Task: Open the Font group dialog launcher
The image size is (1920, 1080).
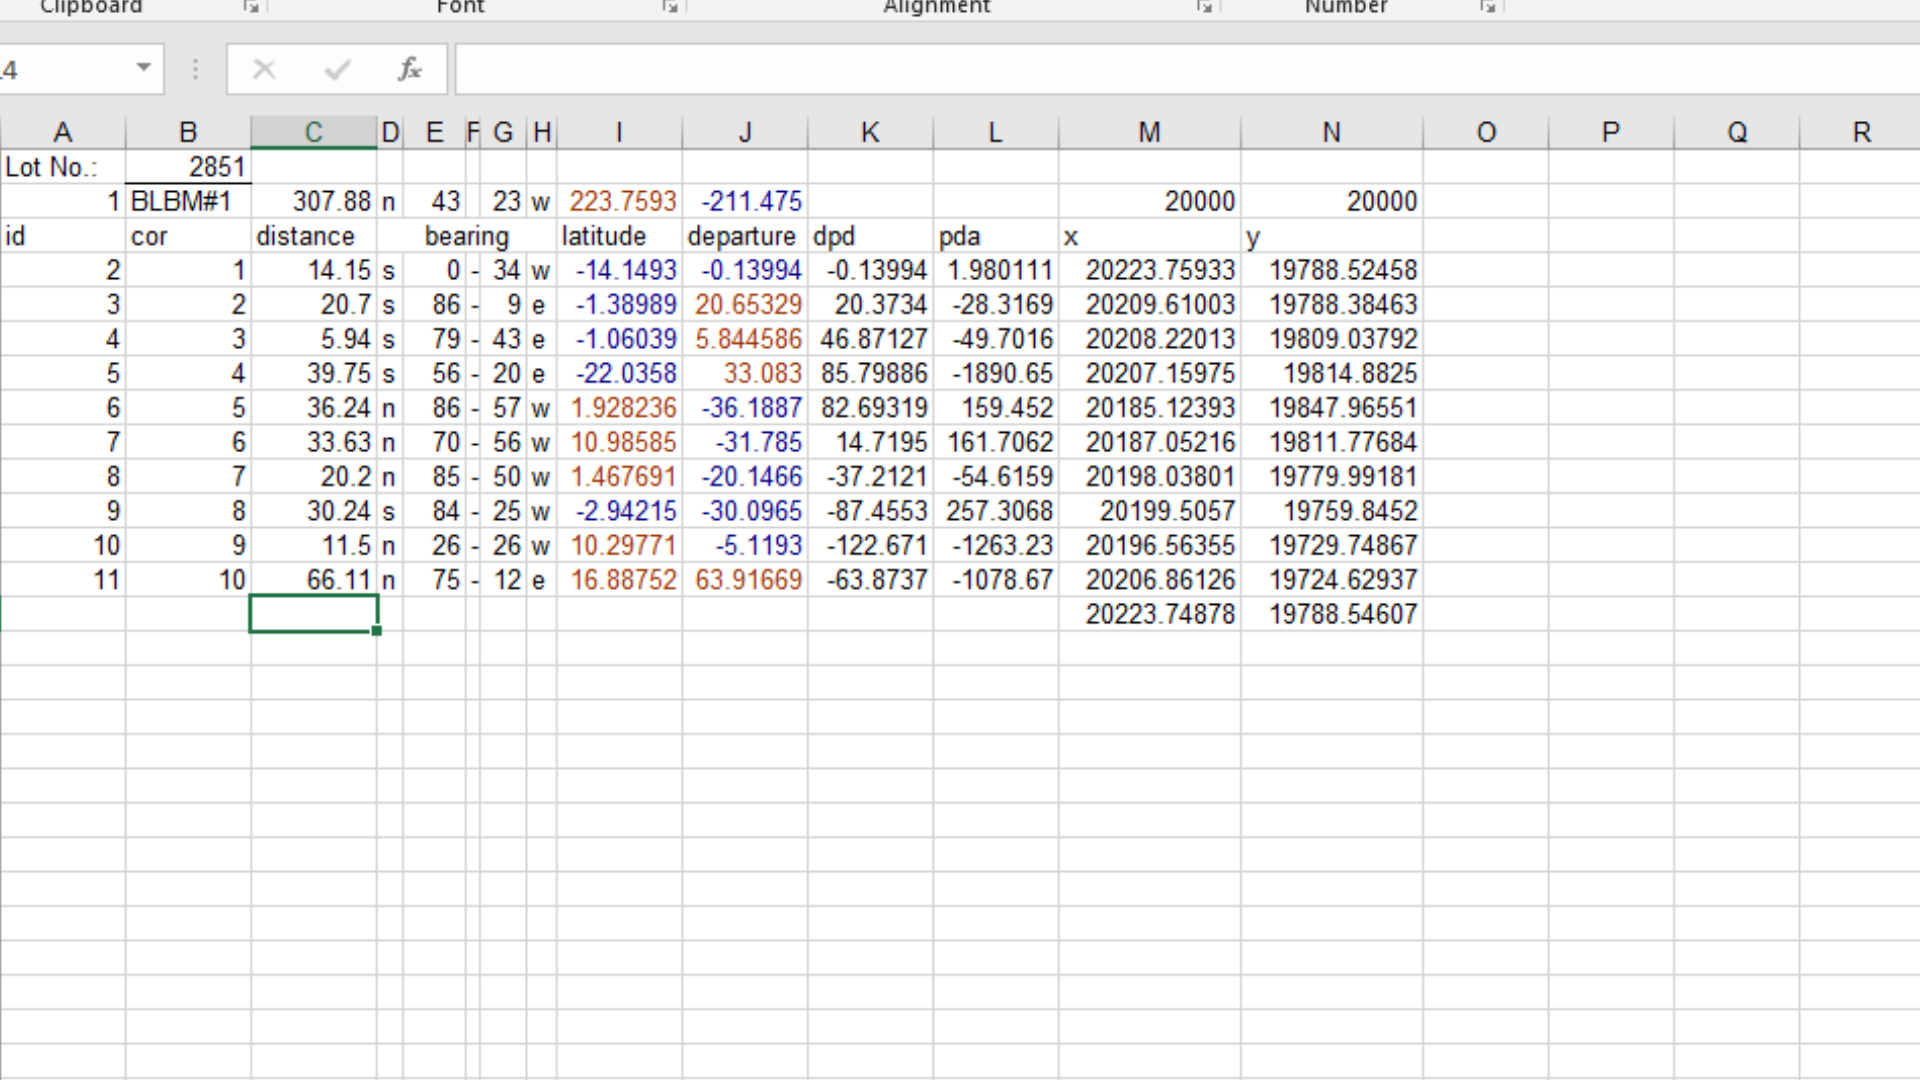Action: point(670,7)
